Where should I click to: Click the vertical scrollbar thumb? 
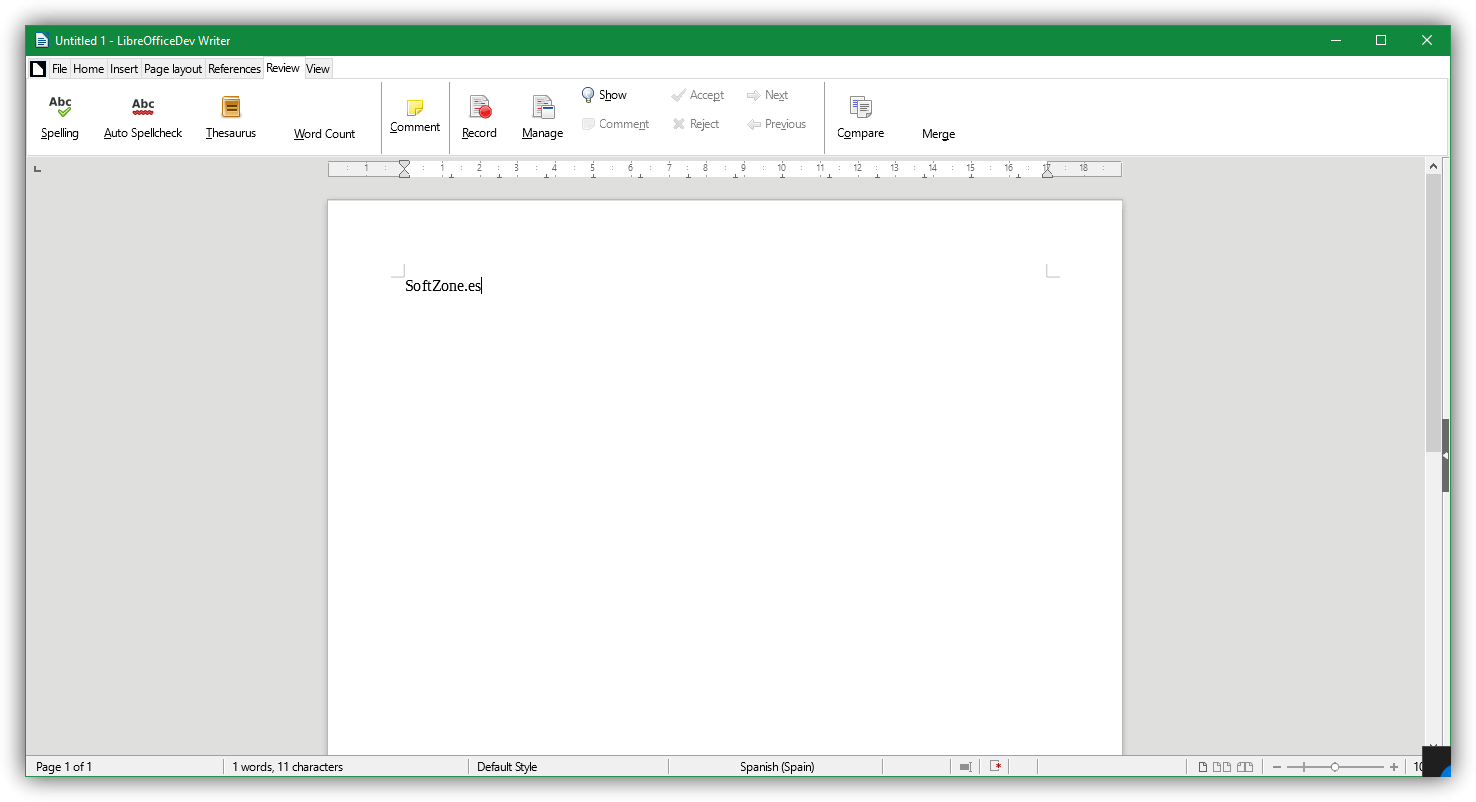(1433, 313)
